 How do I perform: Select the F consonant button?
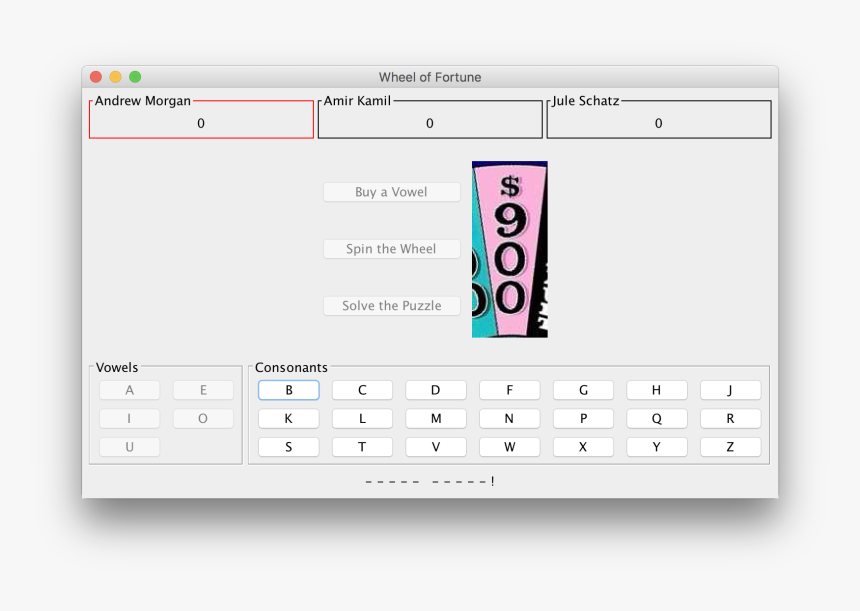(x=510, y=390)
